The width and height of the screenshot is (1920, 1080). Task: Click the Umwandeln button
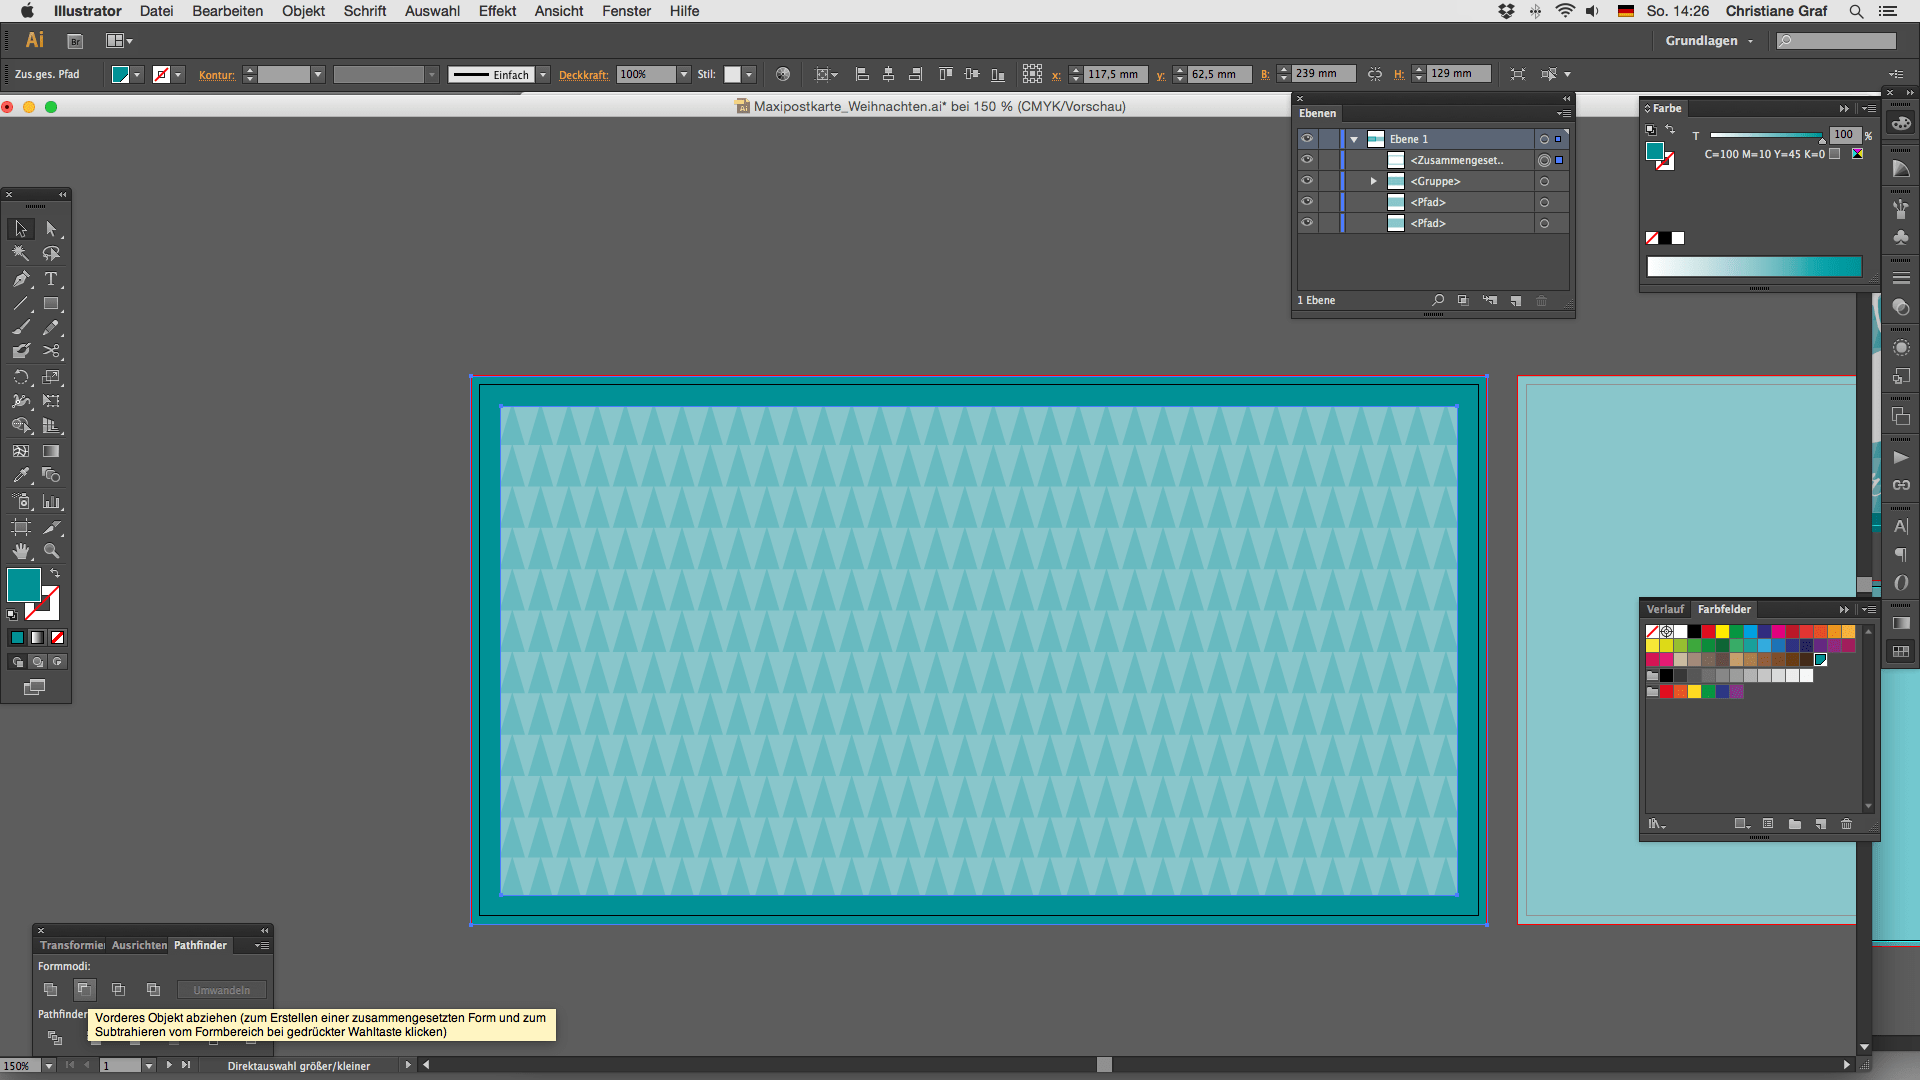coord(221,990)
